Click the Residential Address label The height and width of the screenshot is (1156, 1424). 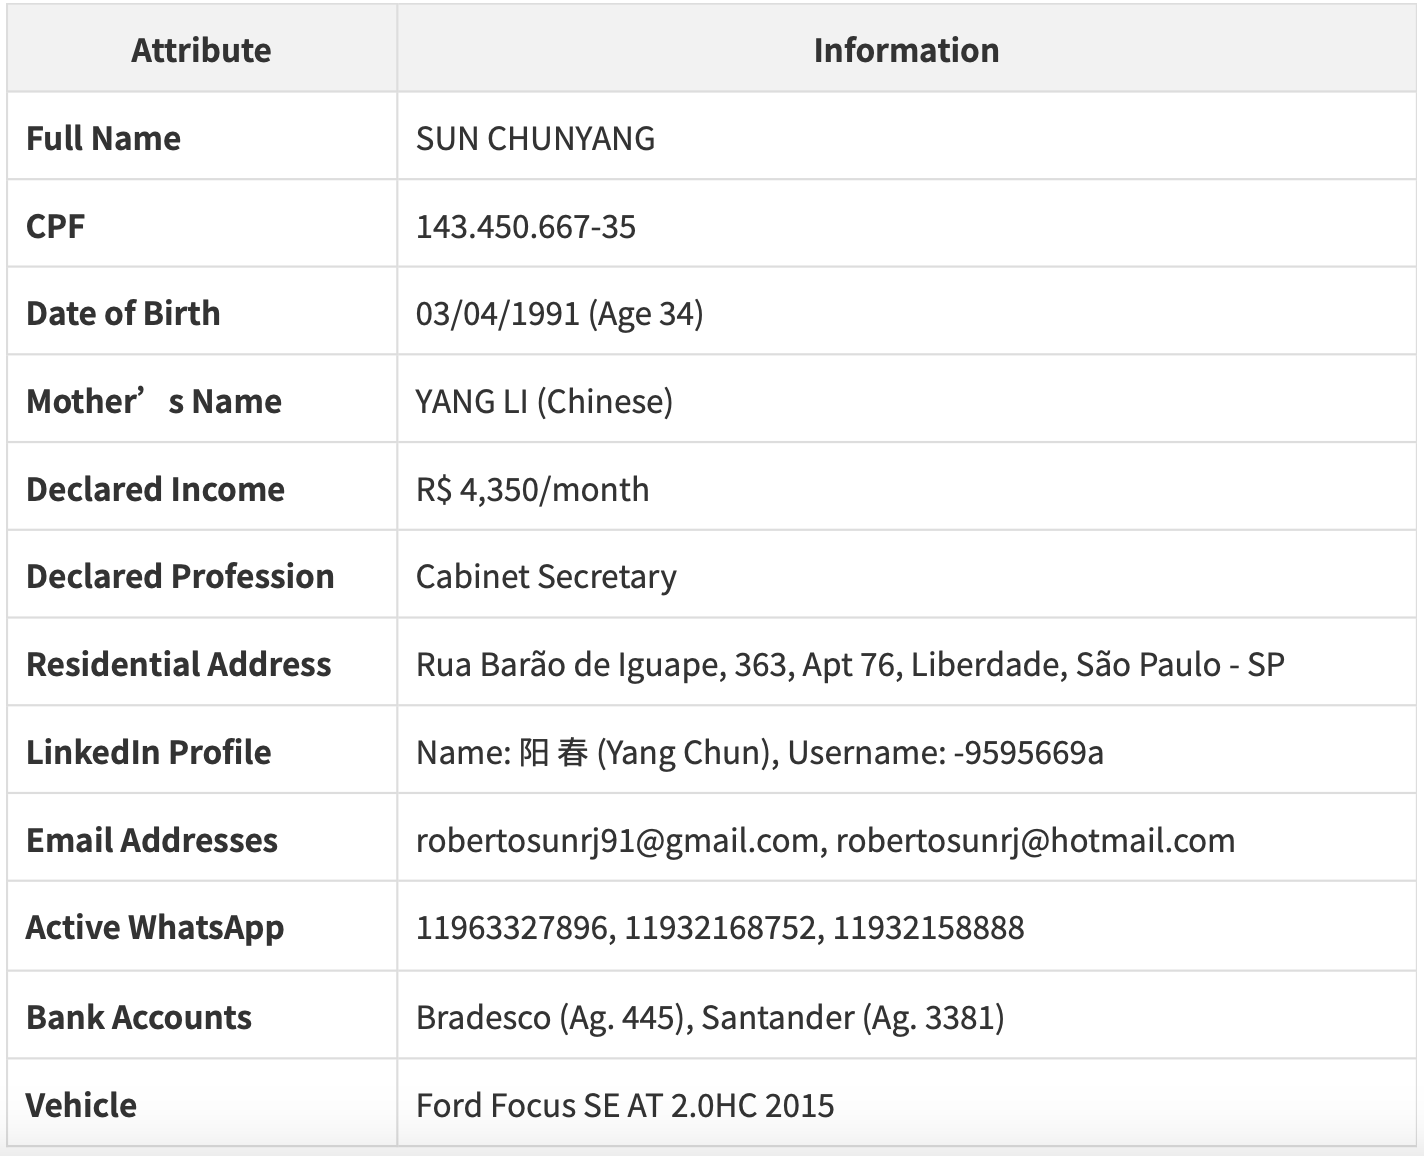click(178, 664)
